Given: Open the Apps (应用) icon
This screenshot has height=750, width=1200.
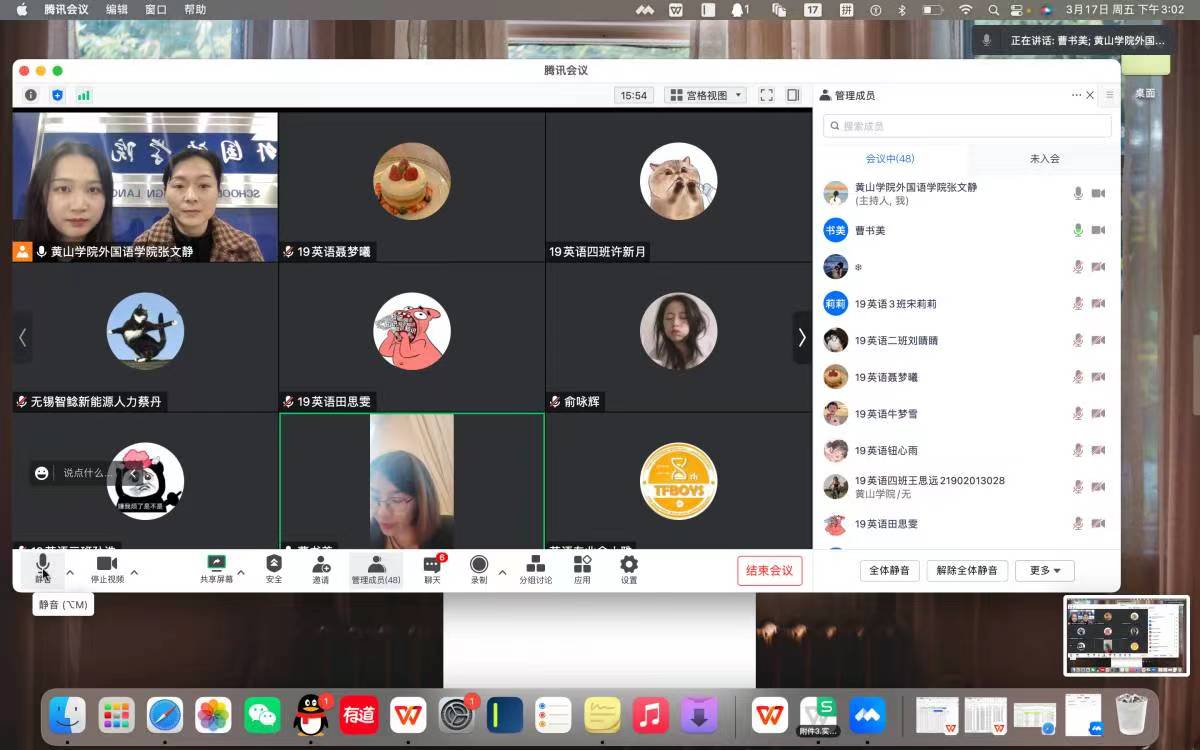Looking at the screenshot, I should (x=582, y=565).
